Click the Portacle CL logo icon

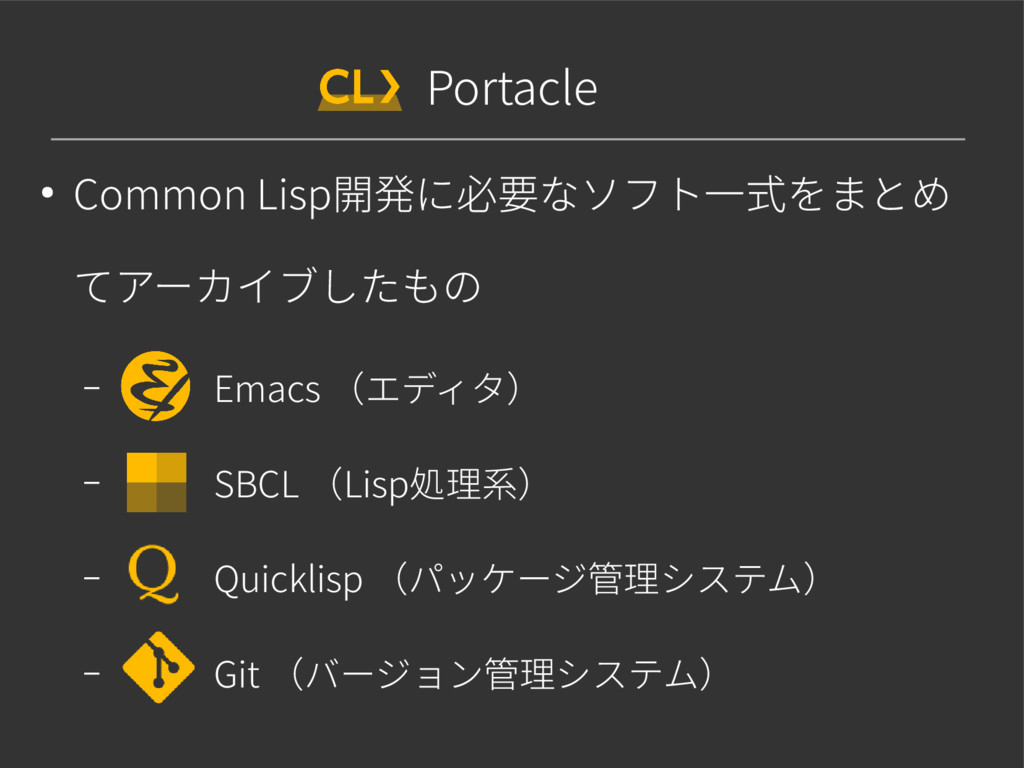[x=360, y=88]
